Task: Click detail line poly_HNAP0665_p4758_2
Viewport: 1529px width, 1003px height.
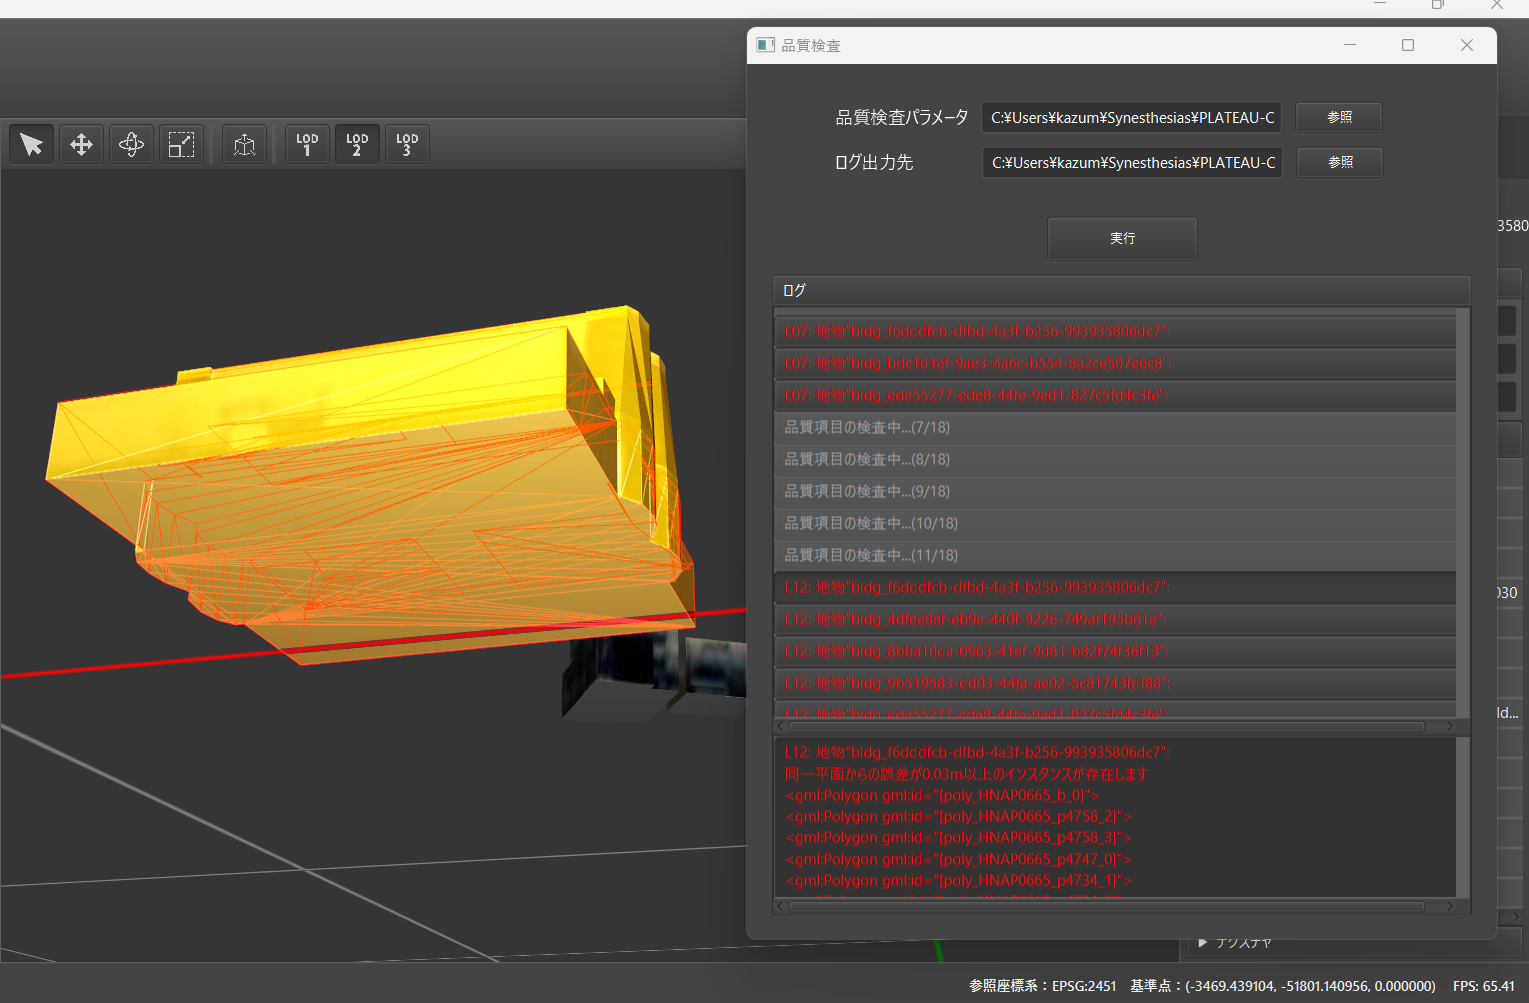Action: 958,817
